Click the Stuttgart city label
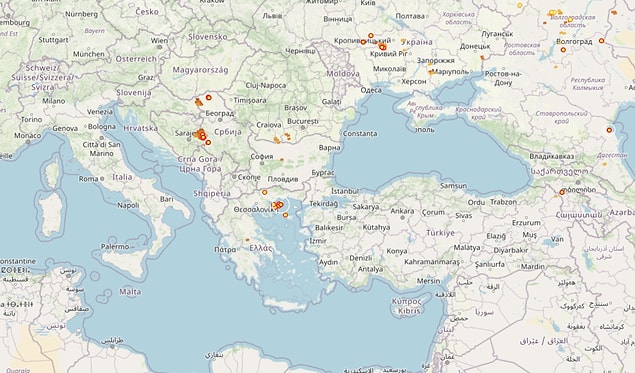 pyautogui.click(x=53, y=40)
